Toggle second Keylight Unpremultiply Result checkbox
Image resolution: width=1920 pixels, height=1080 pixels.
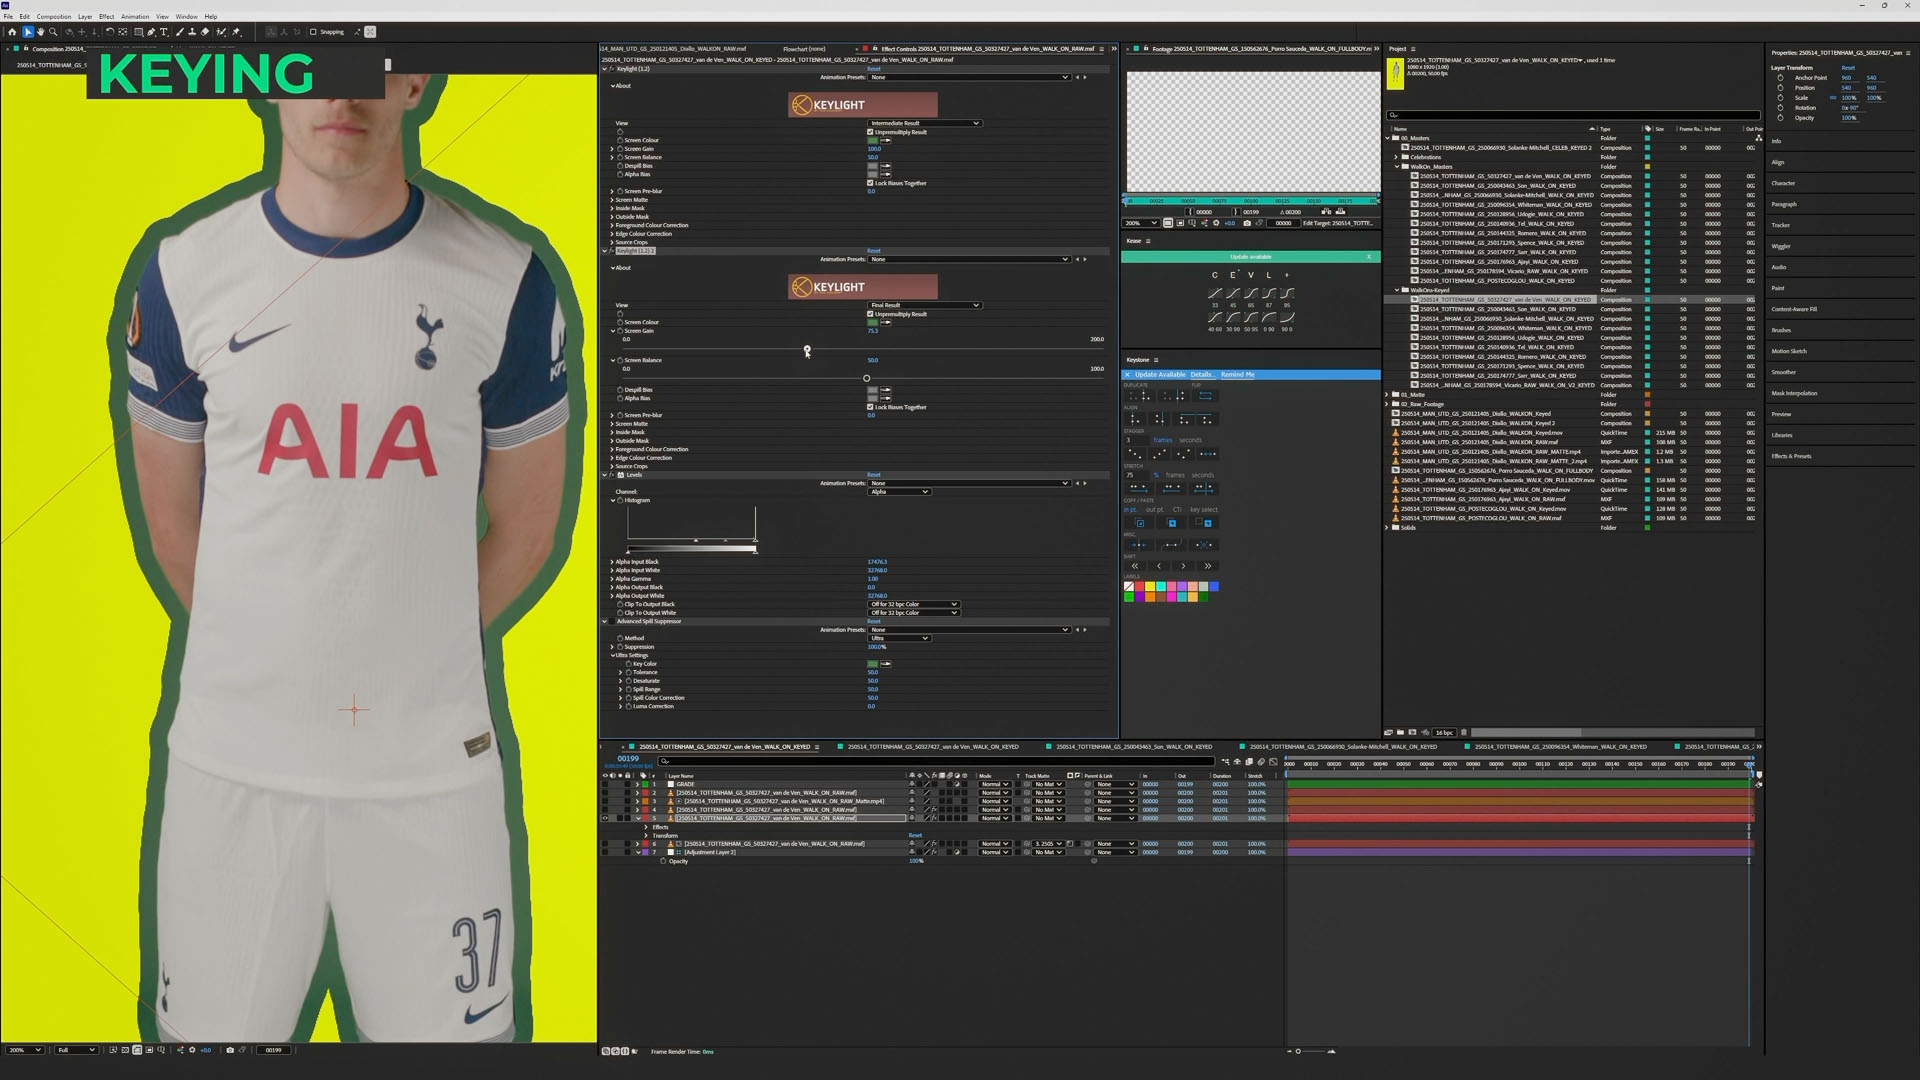point(870,314)
